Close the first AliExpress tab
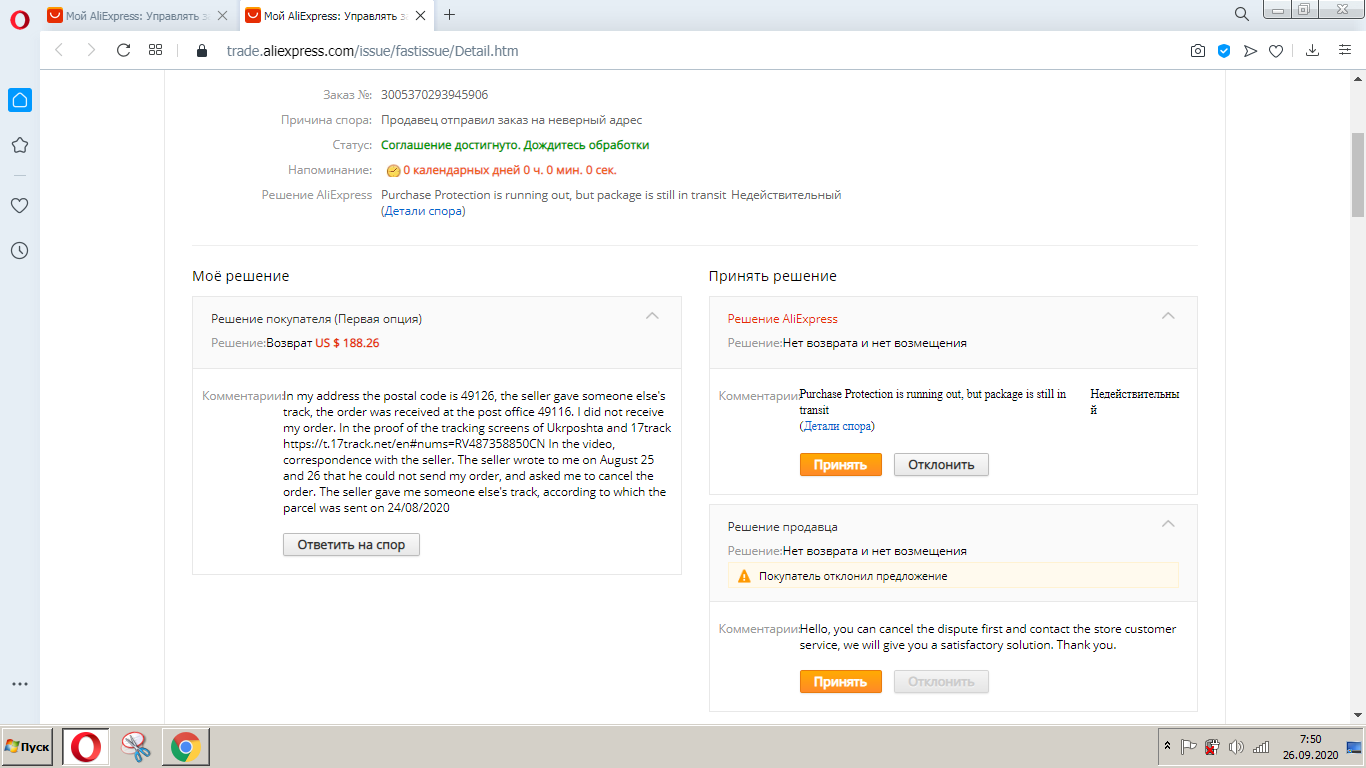The image size is (1366, 768). [x=222, y=15]
